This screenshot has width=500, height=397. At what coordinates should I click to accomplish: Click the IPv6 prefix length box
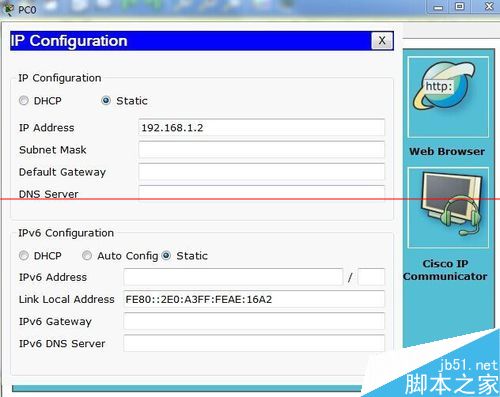(371, 277)
